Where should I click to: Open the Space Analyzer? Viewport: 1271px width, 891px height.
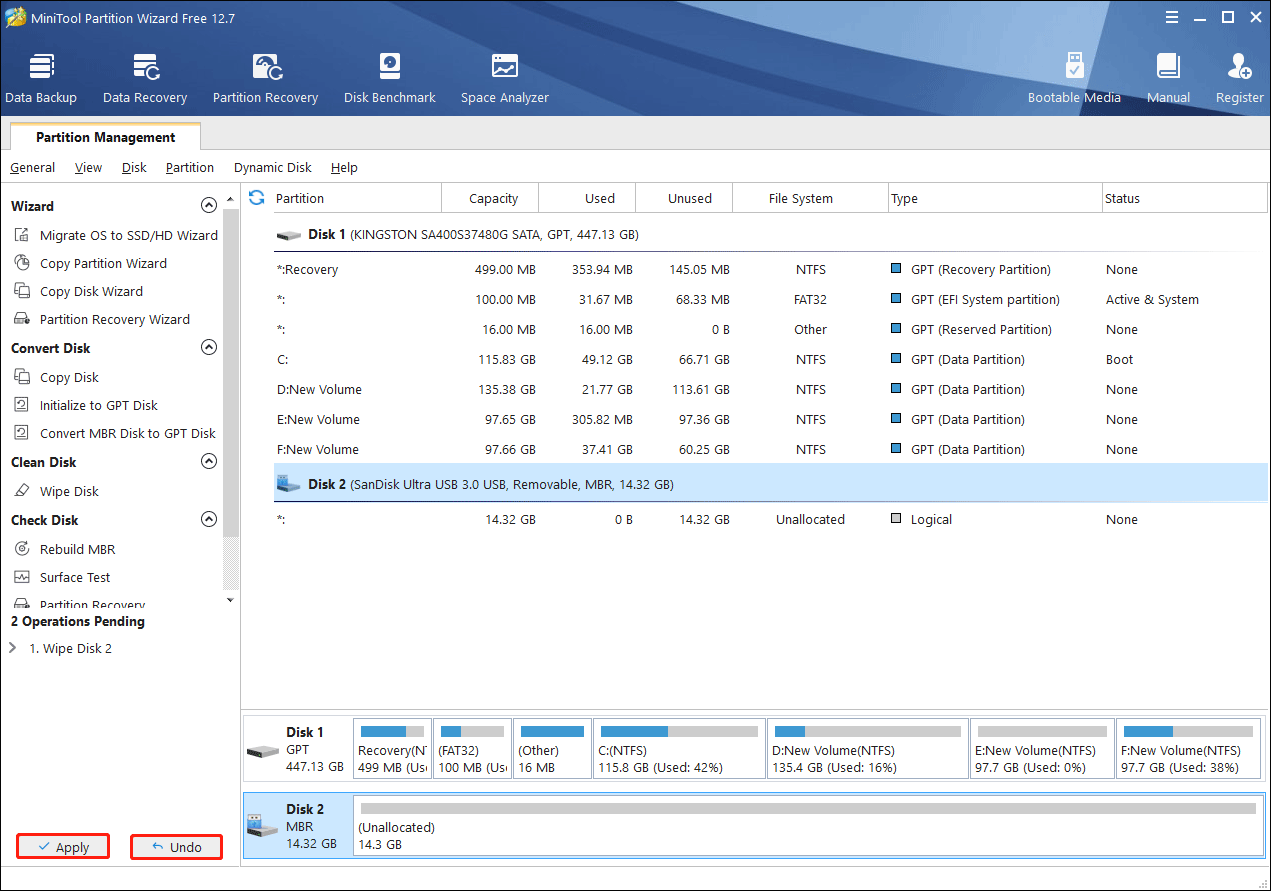pos(505,78)
